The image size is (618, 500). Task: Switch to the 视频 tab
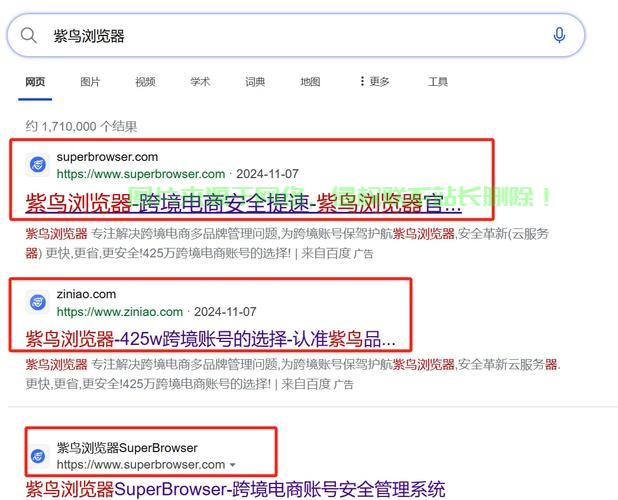click(x=145, y=82)
